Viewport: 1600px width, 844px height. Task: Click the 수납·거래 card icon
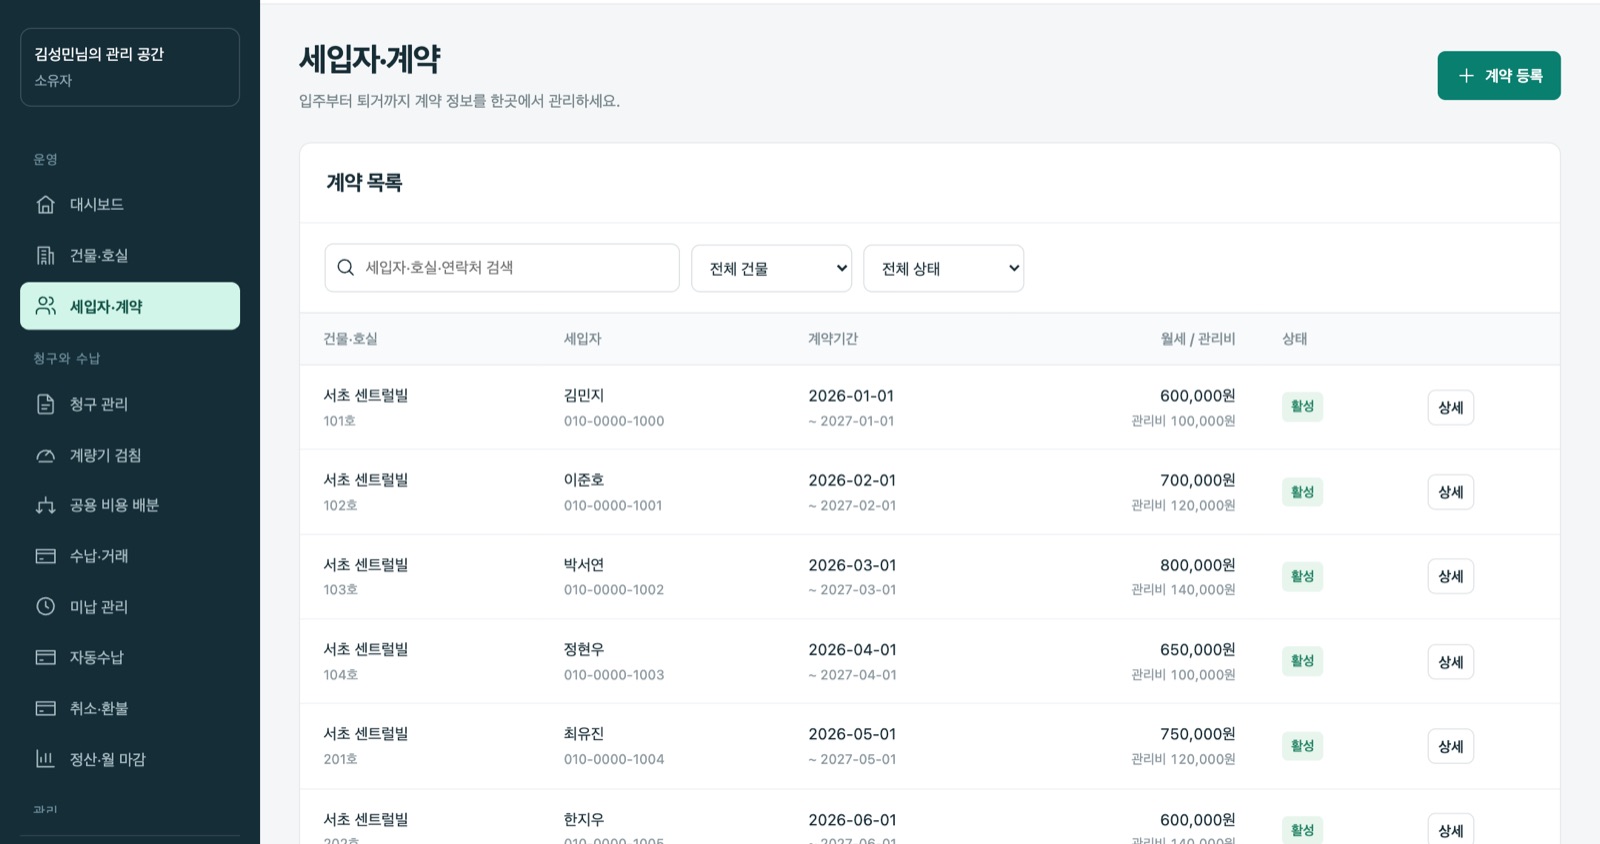pyautogui.click(x=45, y=556)
